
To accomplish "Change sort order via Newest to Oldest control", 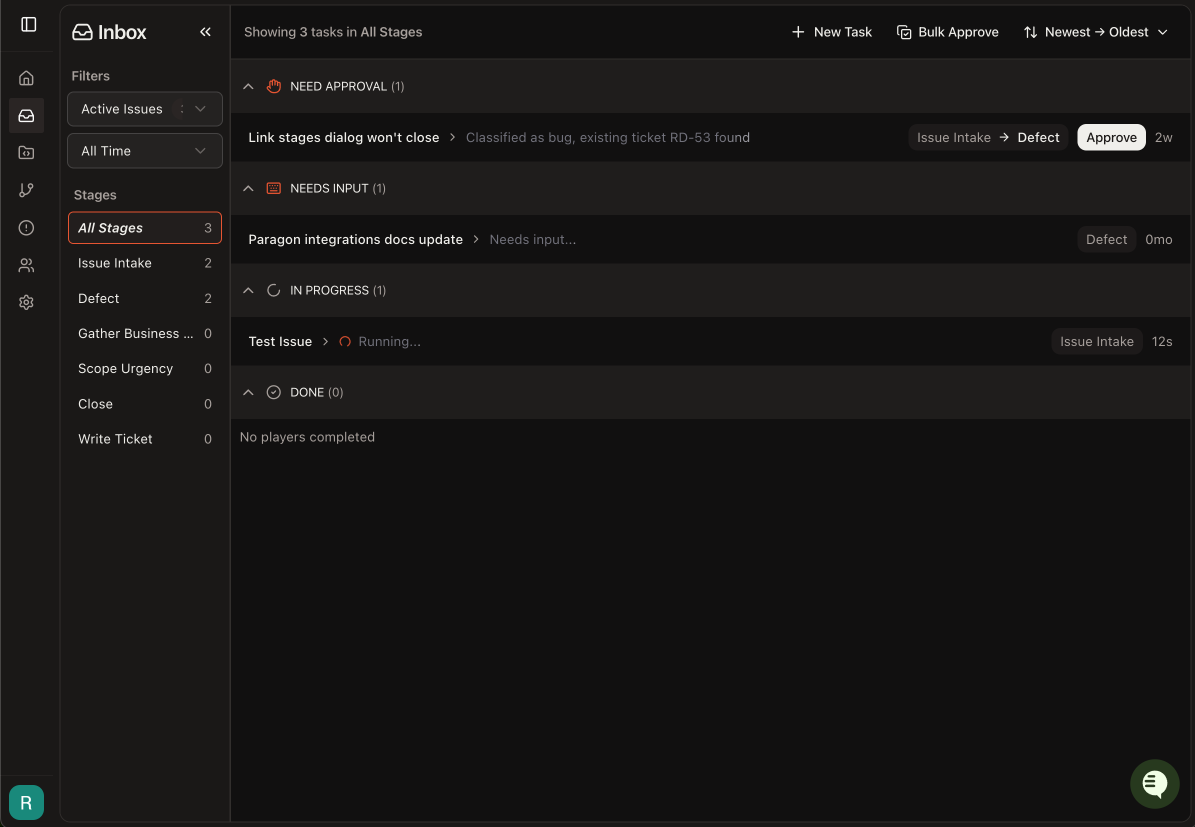I will tap(1095, 31).
